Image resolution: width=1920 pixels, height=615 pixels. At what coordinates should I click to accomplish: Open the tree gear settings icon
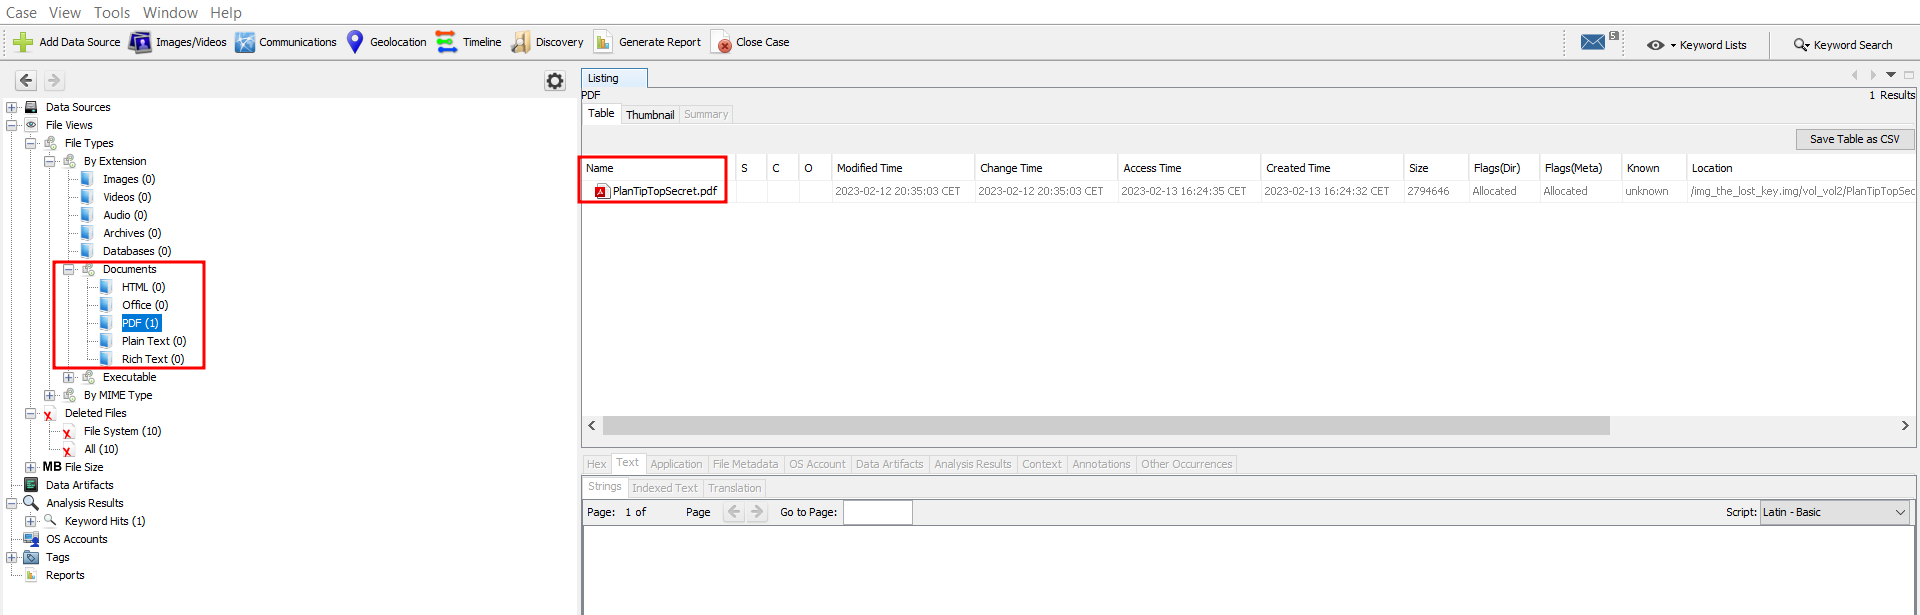[x=555, y=81]
